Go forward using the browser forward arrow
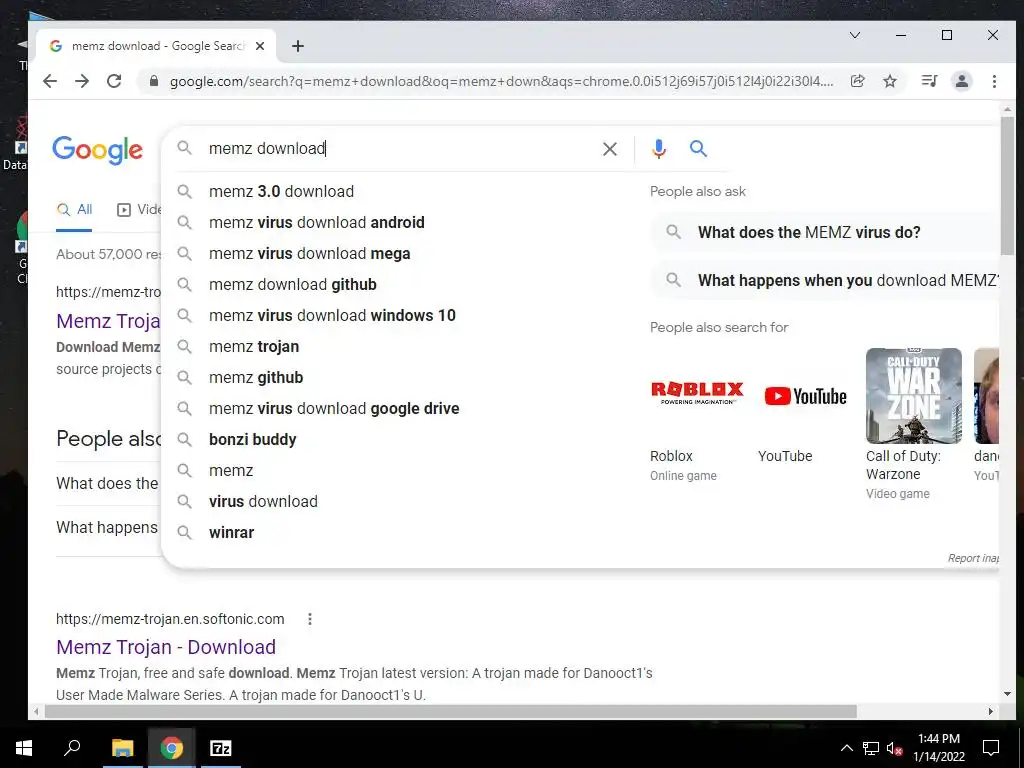This screenshot has width=1024, height=768. (82, 81)
